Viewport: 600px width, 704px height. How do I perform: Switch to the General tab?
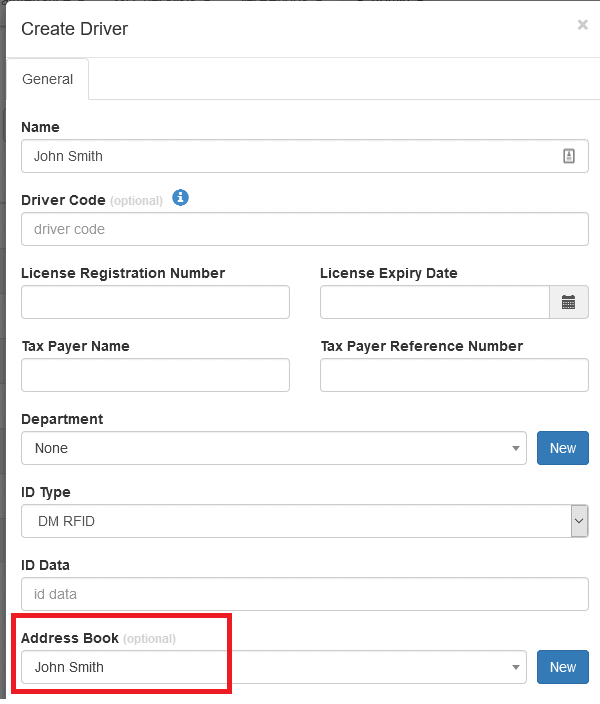48,79
